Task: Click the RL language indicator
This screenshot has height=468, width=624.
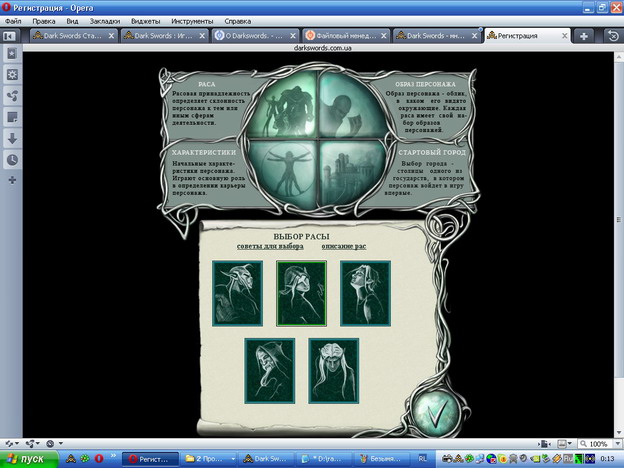Action: click(422, 459)
